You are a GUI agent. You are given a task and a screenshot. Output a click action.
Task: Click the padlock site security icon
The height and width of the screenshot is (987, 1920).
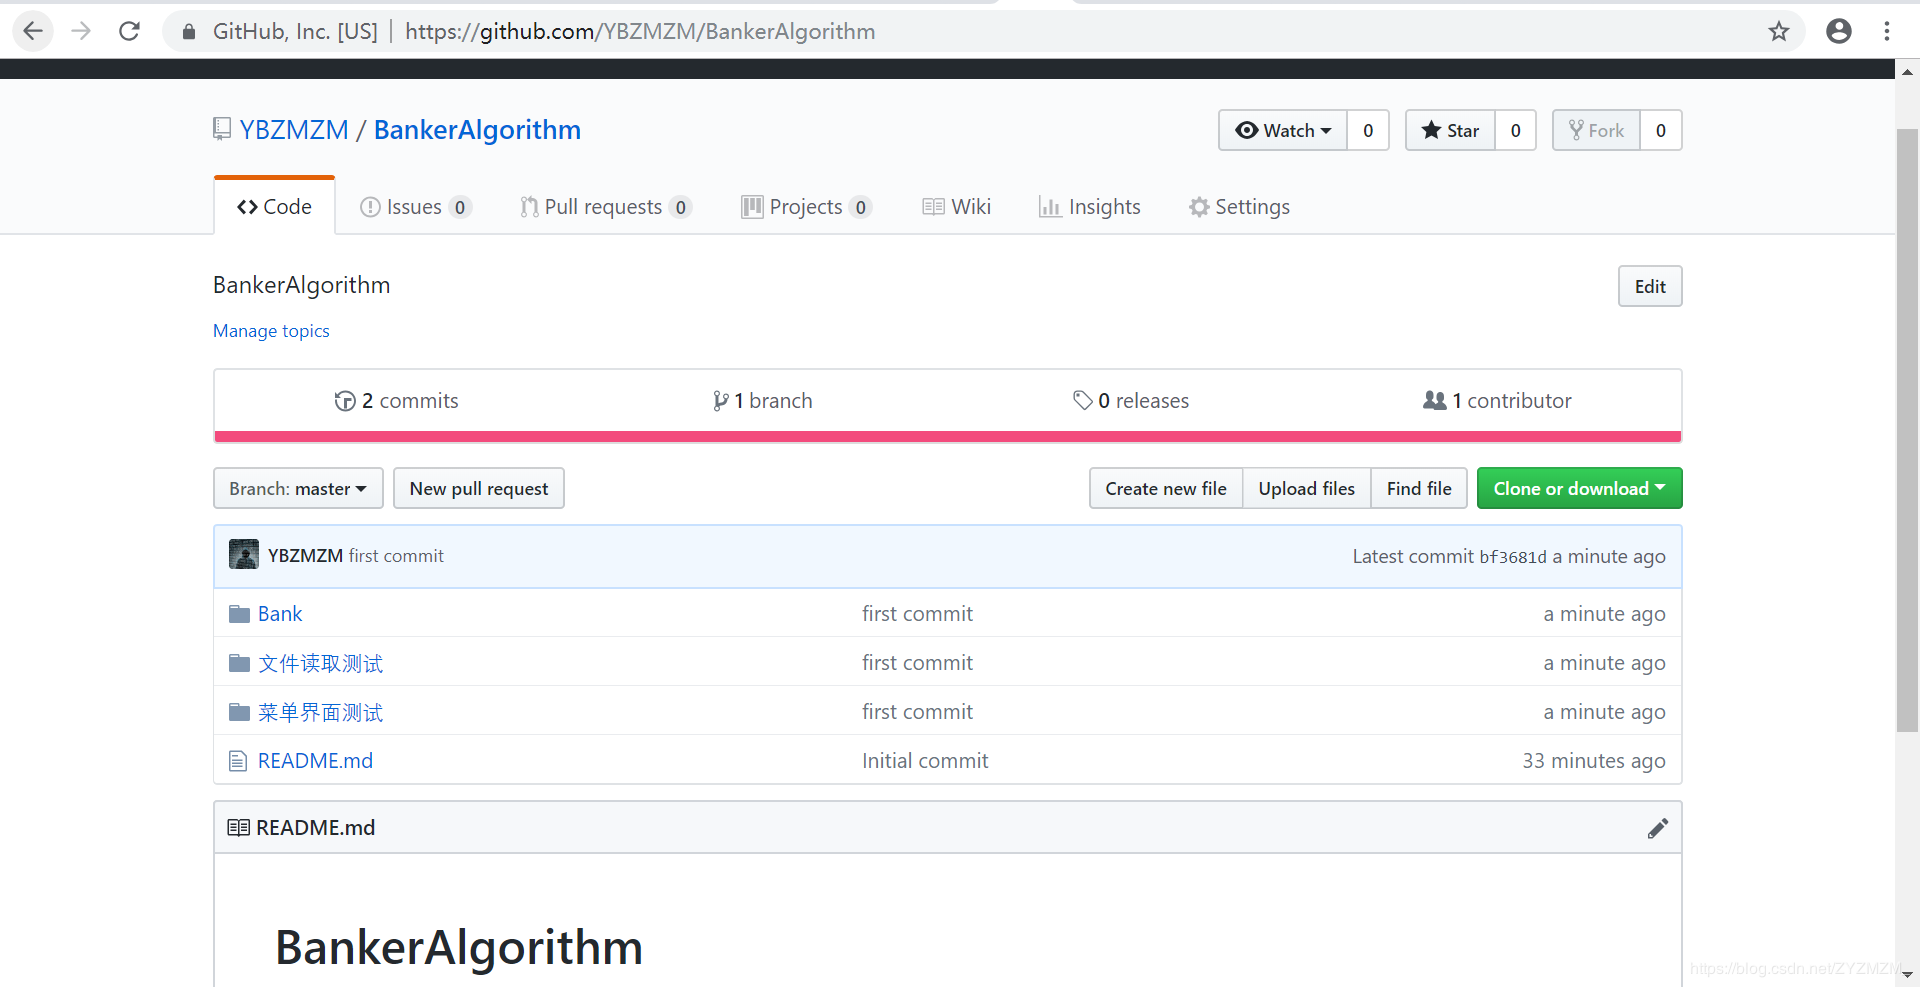point(188,32)
